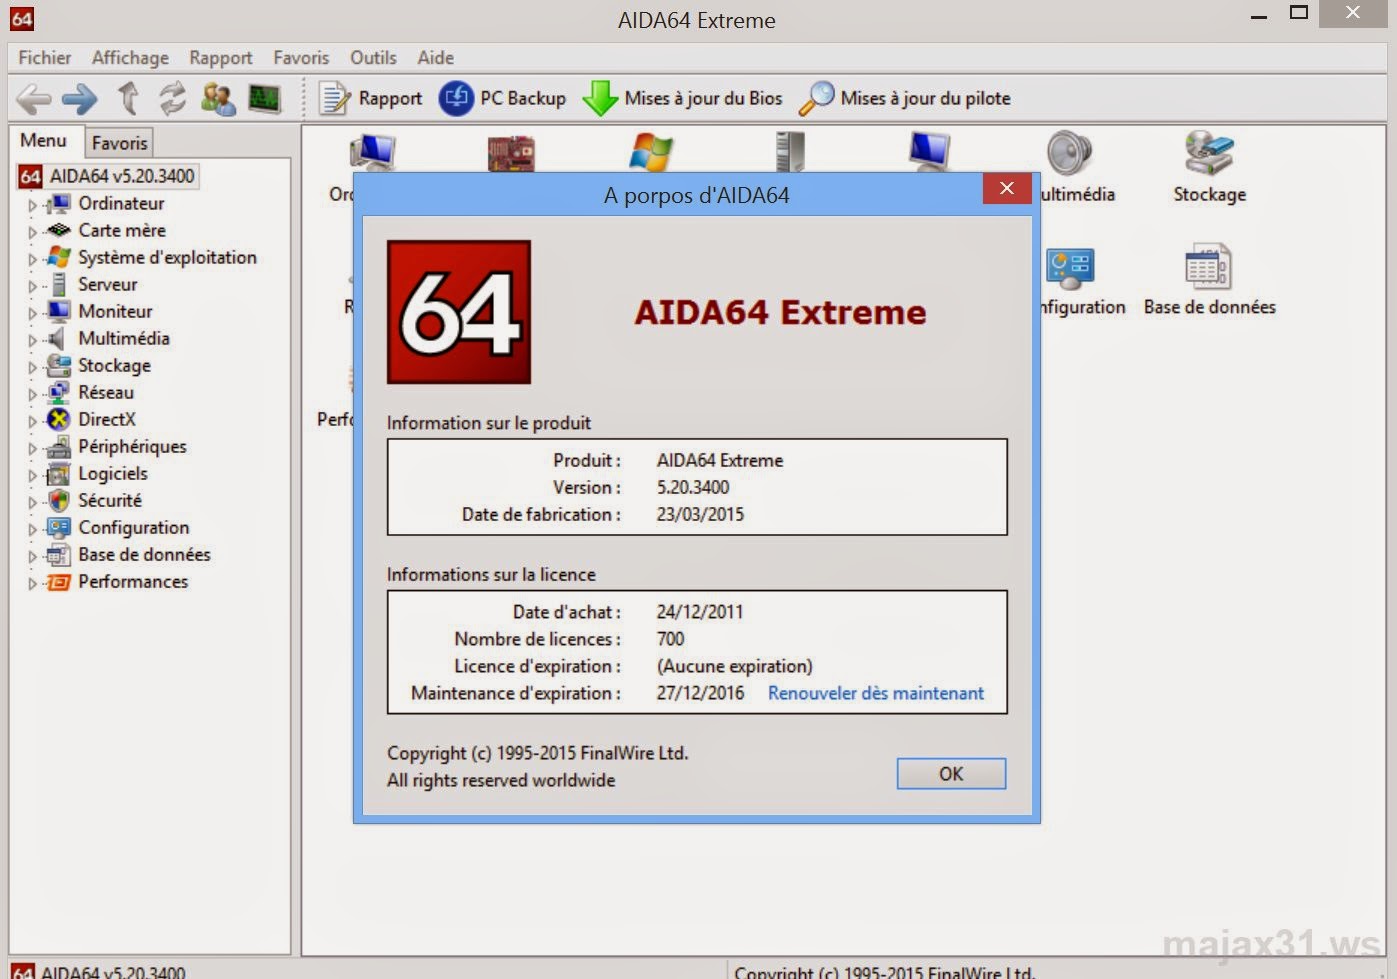1397x979 pixels.
Task: Expand the Moniteur tree node
Action: pos(32,312)
